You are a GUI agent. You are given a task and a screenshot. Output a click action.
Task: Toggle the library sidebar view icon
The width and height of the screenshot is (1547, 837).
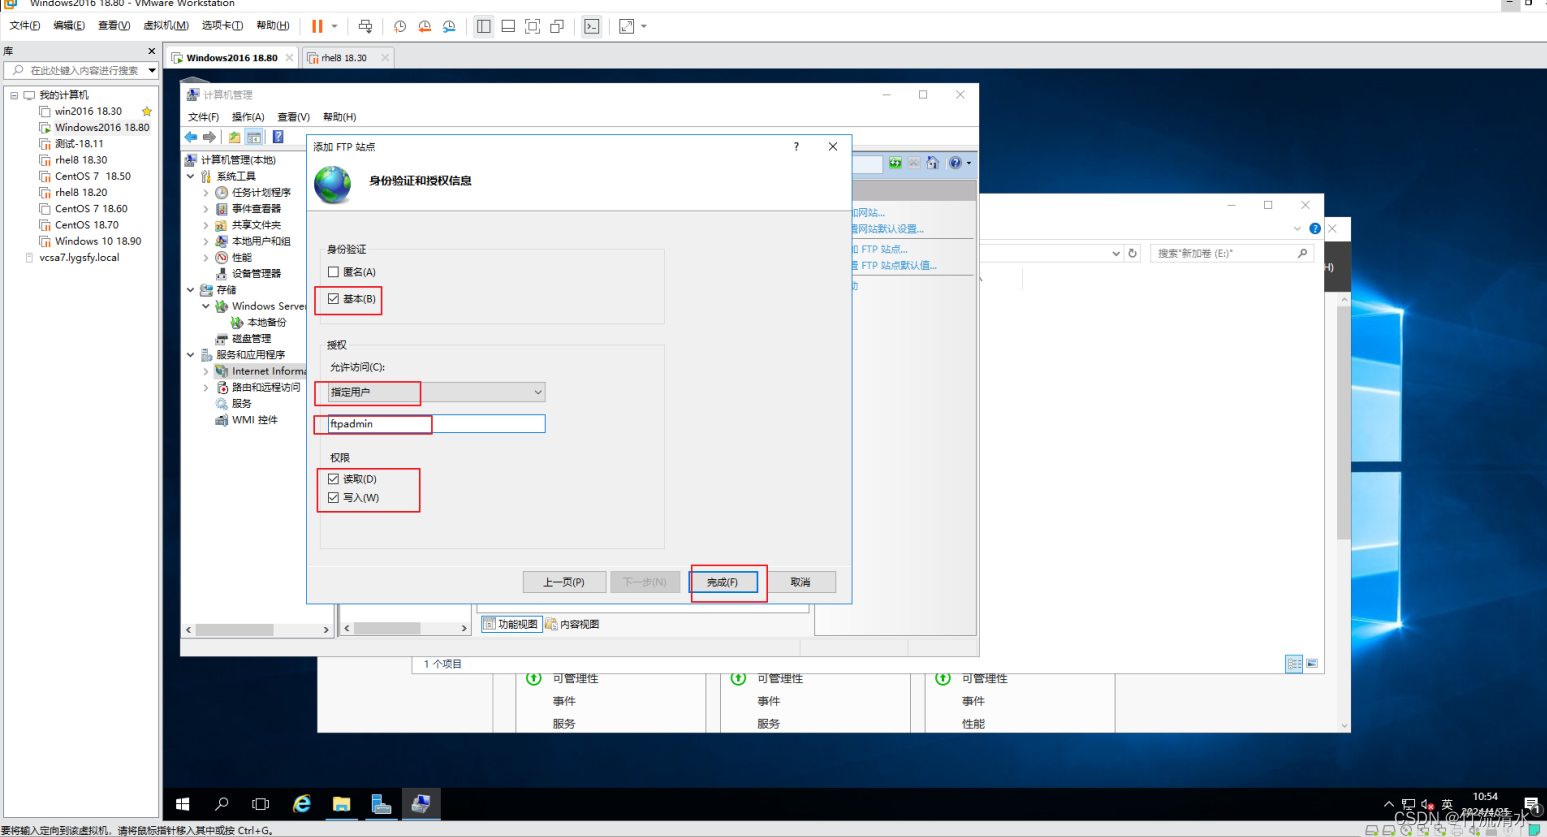(x=484, y=26)
